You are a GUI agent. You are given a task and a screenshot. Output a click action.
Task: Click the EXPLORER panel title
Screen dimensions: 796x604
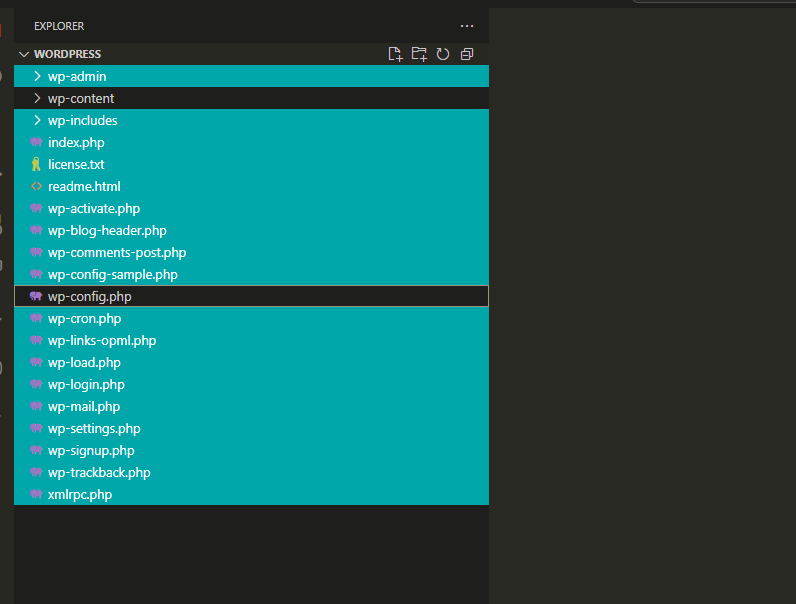59,26
